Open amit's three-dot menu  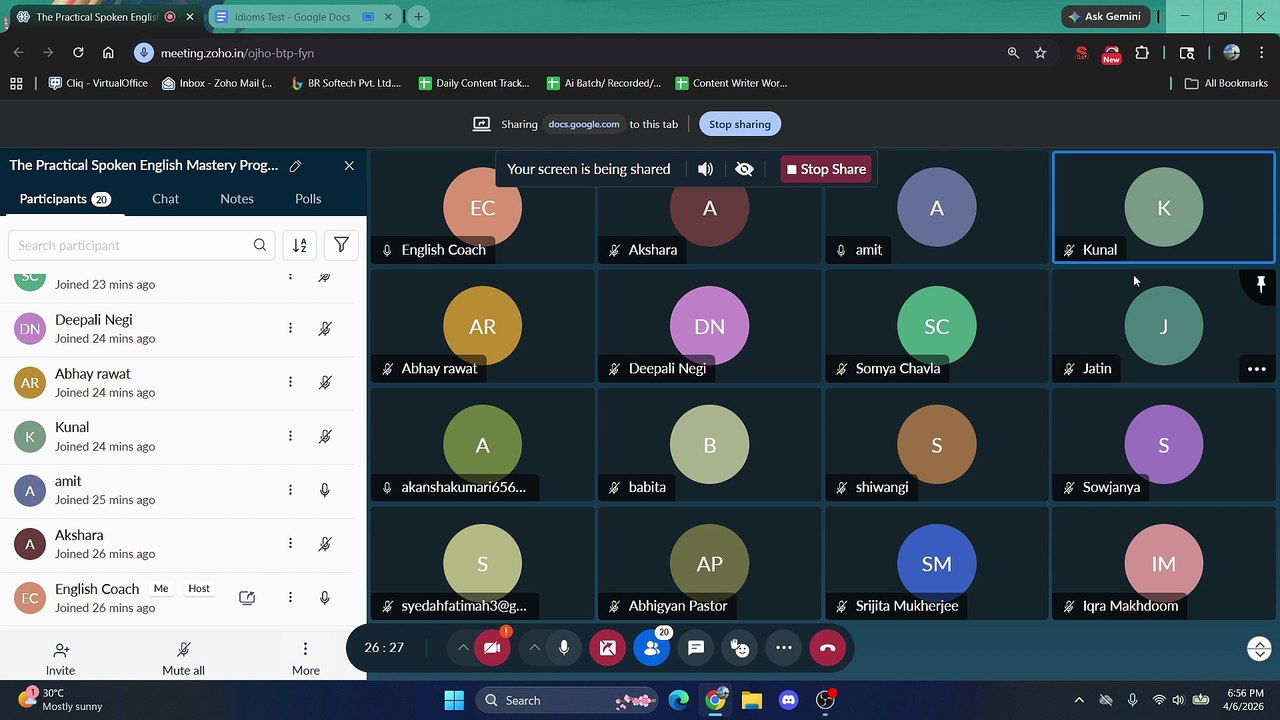(290, 490)
